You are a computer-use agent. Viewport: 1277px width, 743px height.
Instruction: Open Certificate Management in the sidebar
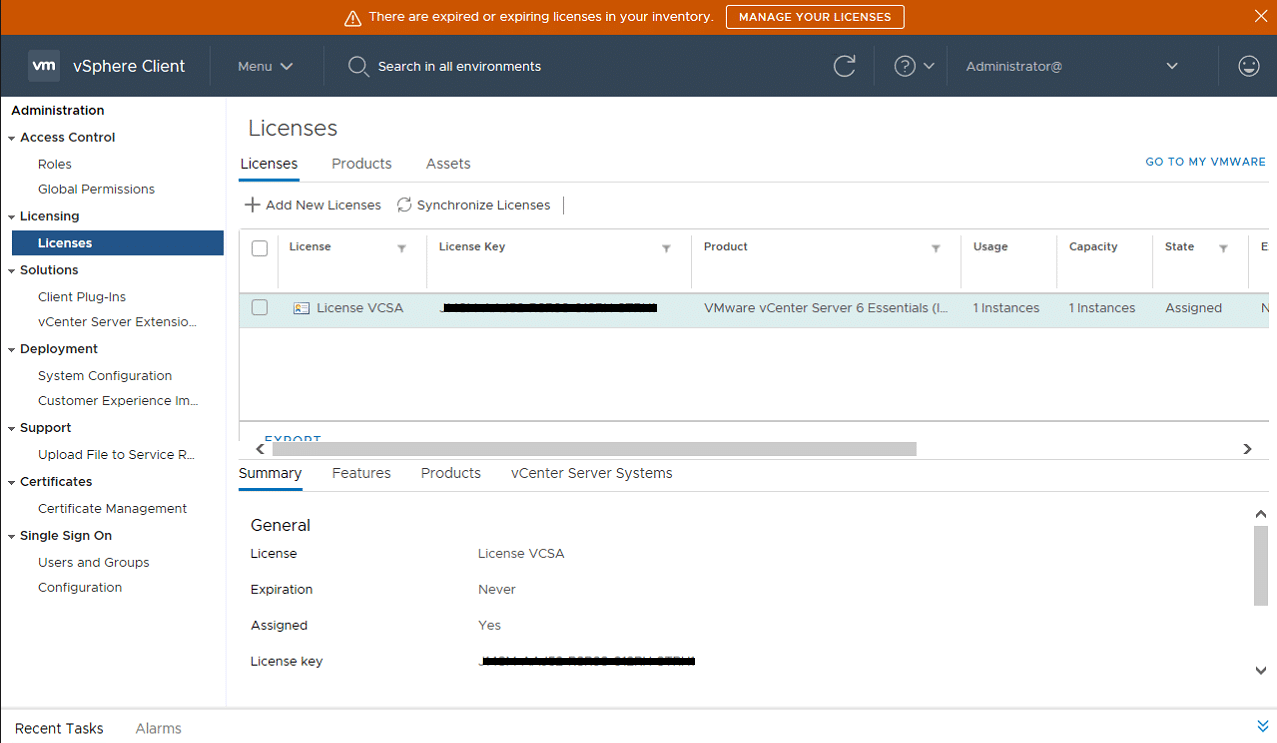(x=112, y=509)
